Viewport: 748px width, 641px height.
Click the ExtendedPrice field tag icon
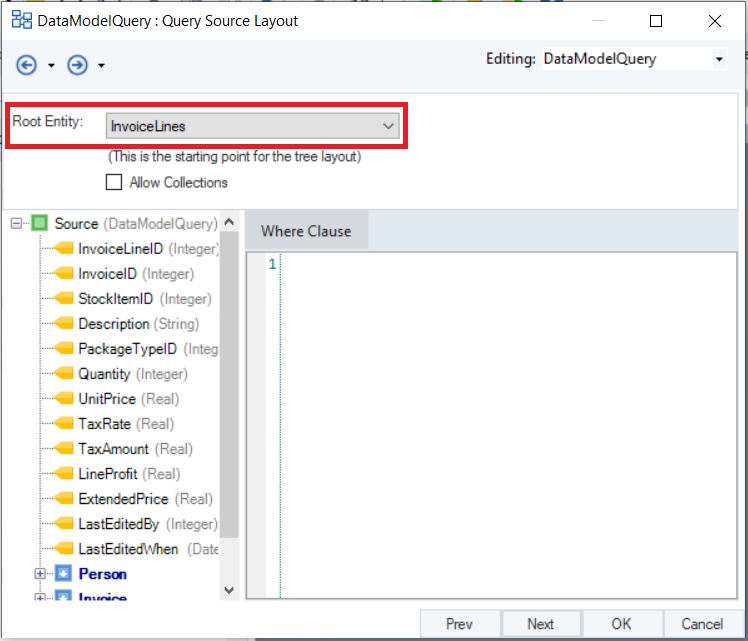pos(63,498)
